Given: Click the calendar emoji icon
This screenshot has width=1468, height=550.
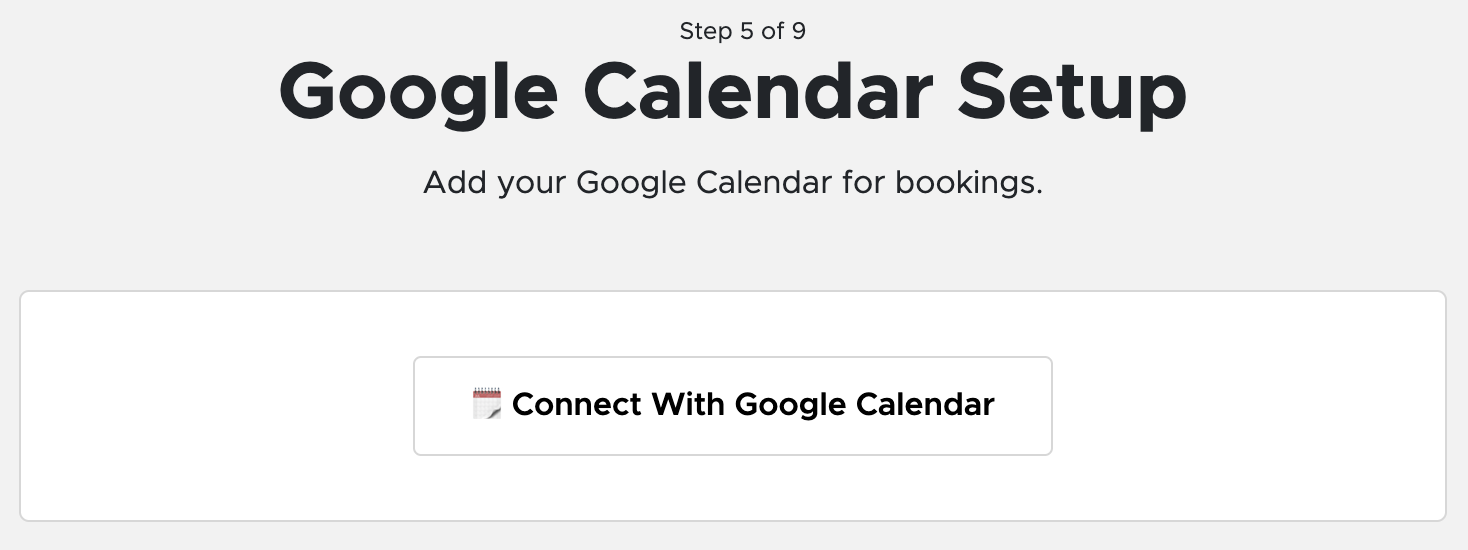Looking at the screenshot, I should coord(486,405).
